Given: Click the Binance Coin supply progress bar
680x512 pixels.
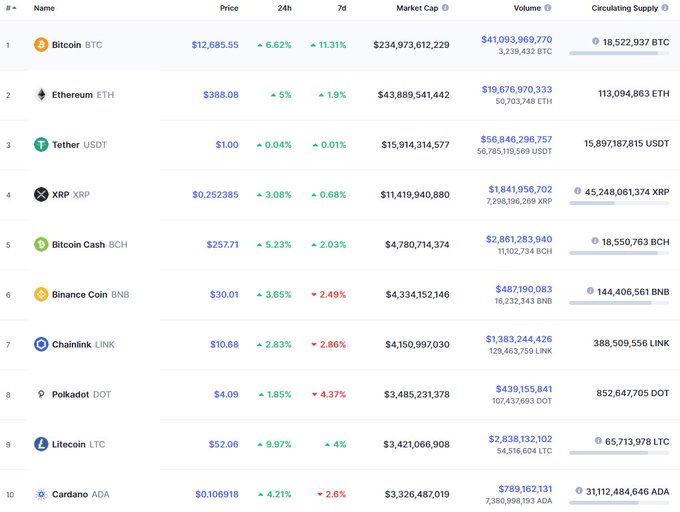Looking at the screenshot, I should (x=619, y=303).
